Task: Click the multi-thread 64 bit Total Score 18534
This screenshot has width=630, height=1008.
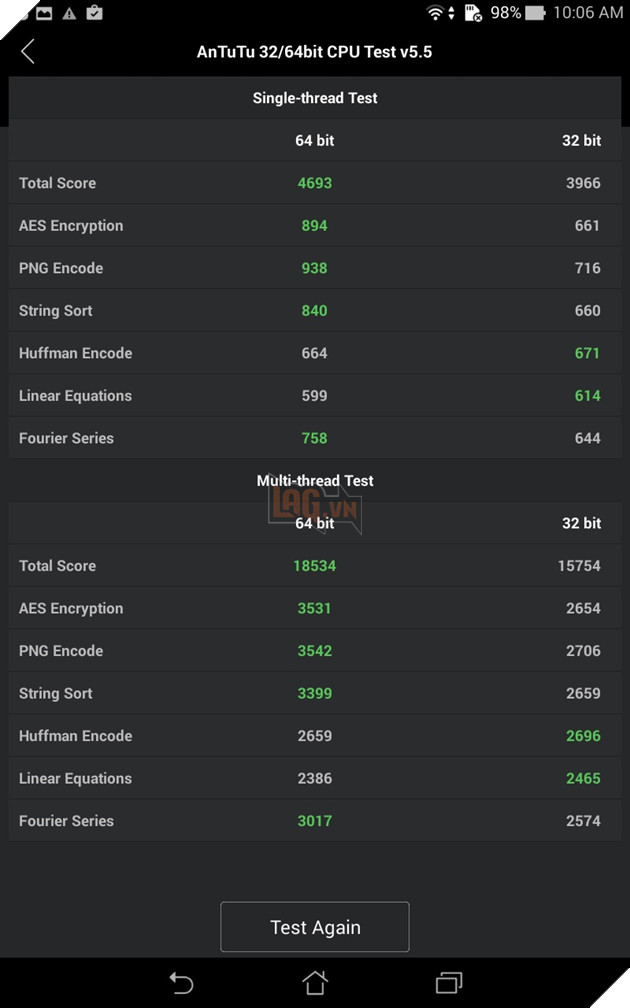Action: [x=314, y=566]
